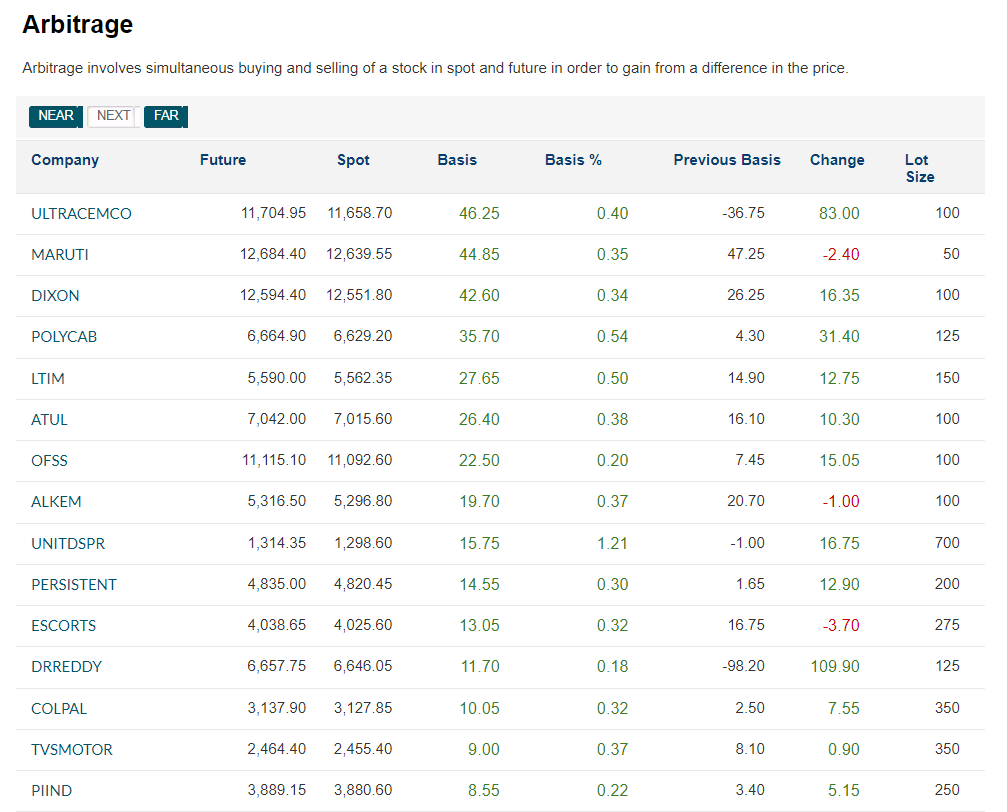Click DRREDDY change value 109.90

(x=835, y=667)
